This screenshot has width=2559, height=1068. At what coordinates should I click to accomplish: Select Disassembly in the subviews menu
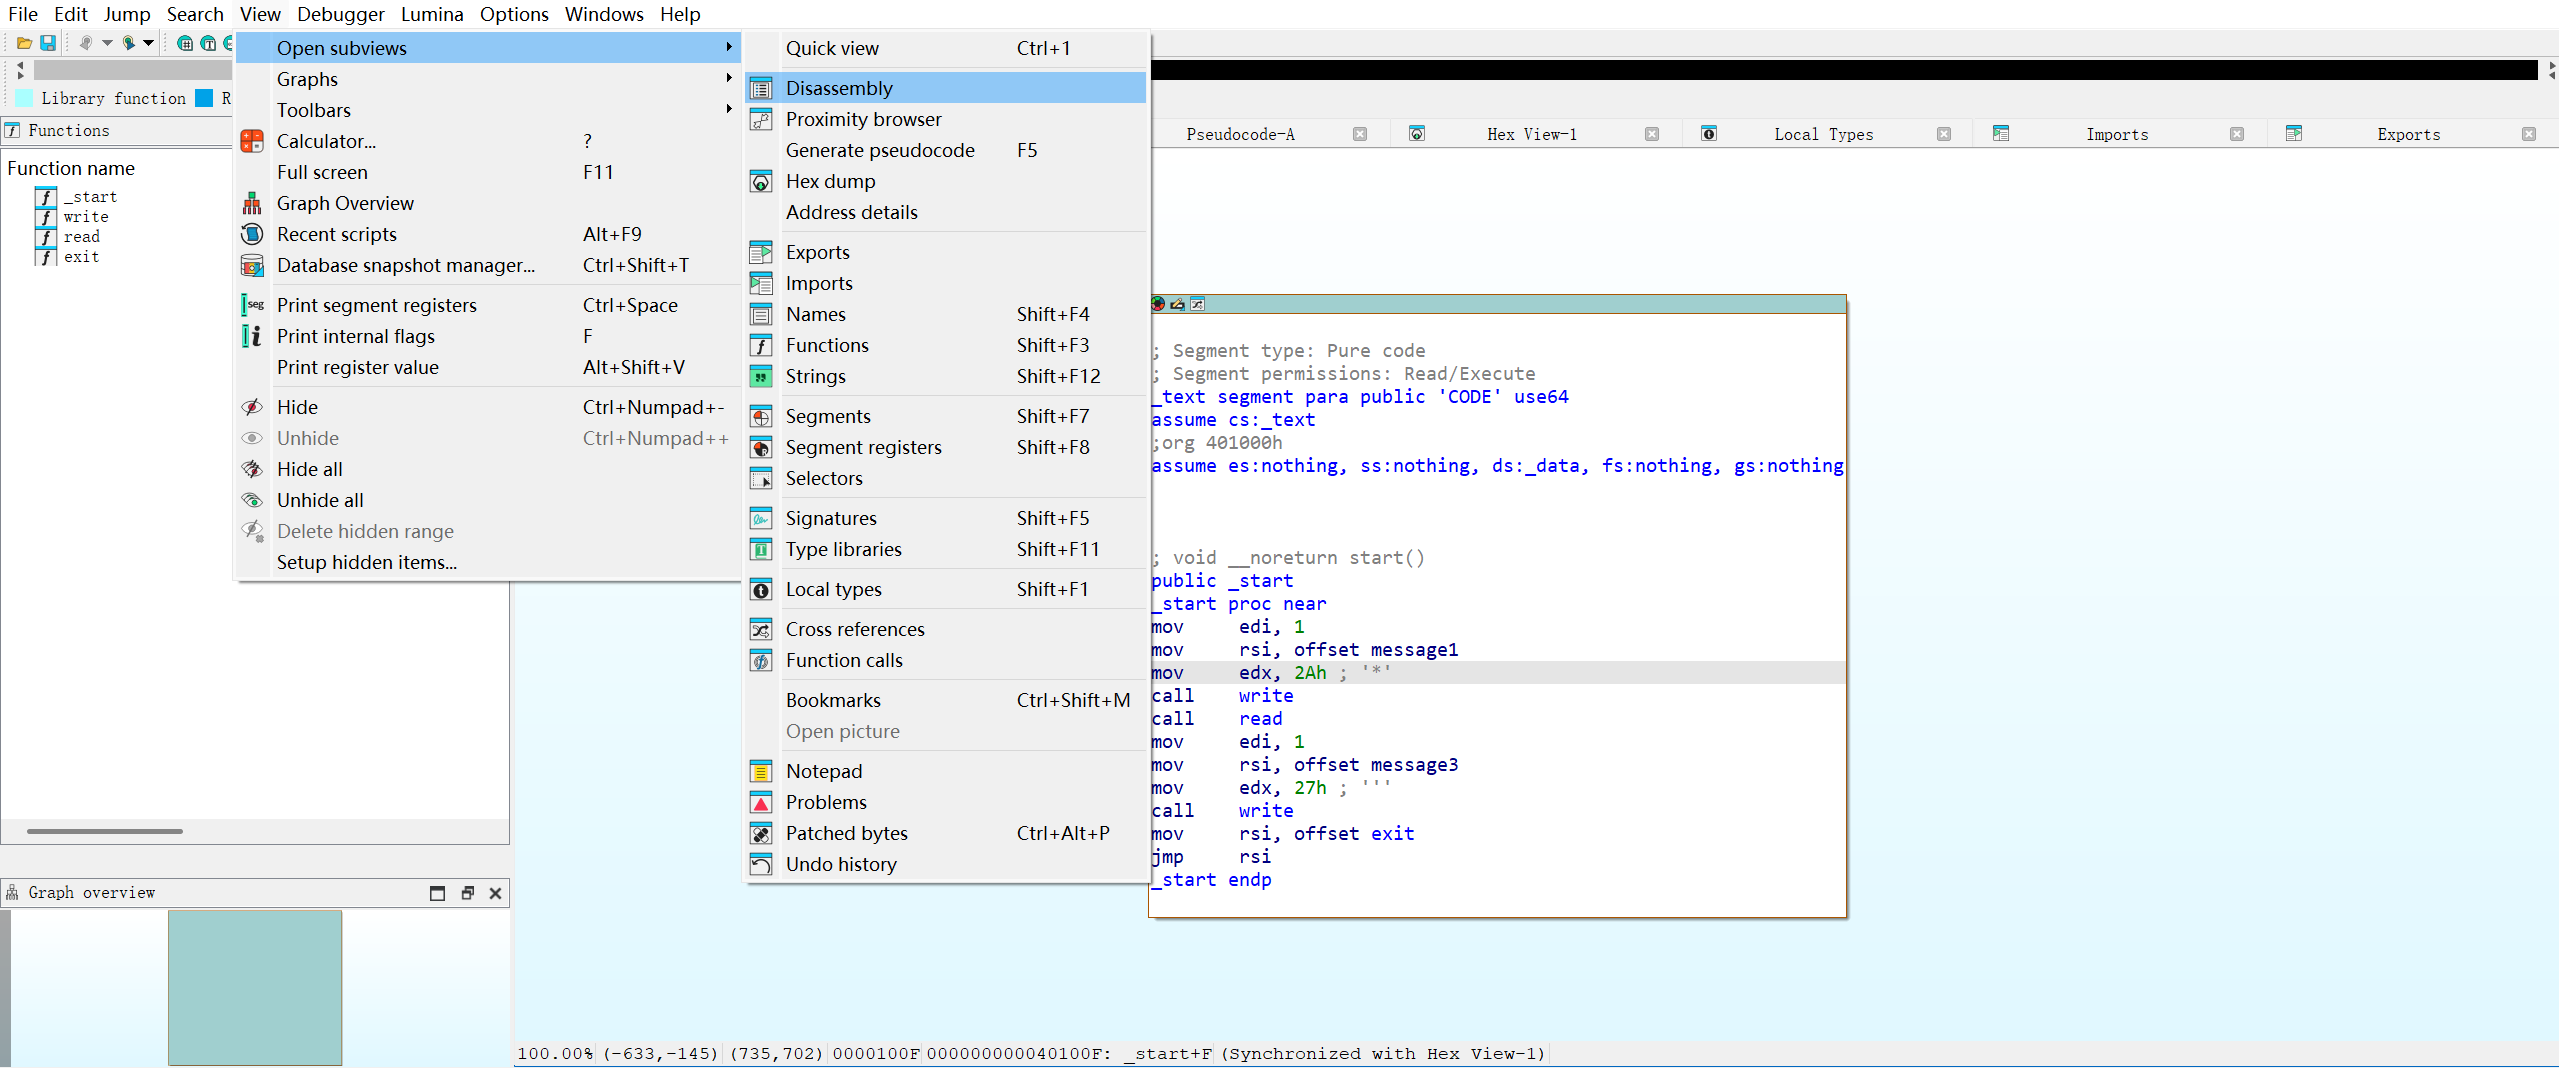(x=946, y=88)
